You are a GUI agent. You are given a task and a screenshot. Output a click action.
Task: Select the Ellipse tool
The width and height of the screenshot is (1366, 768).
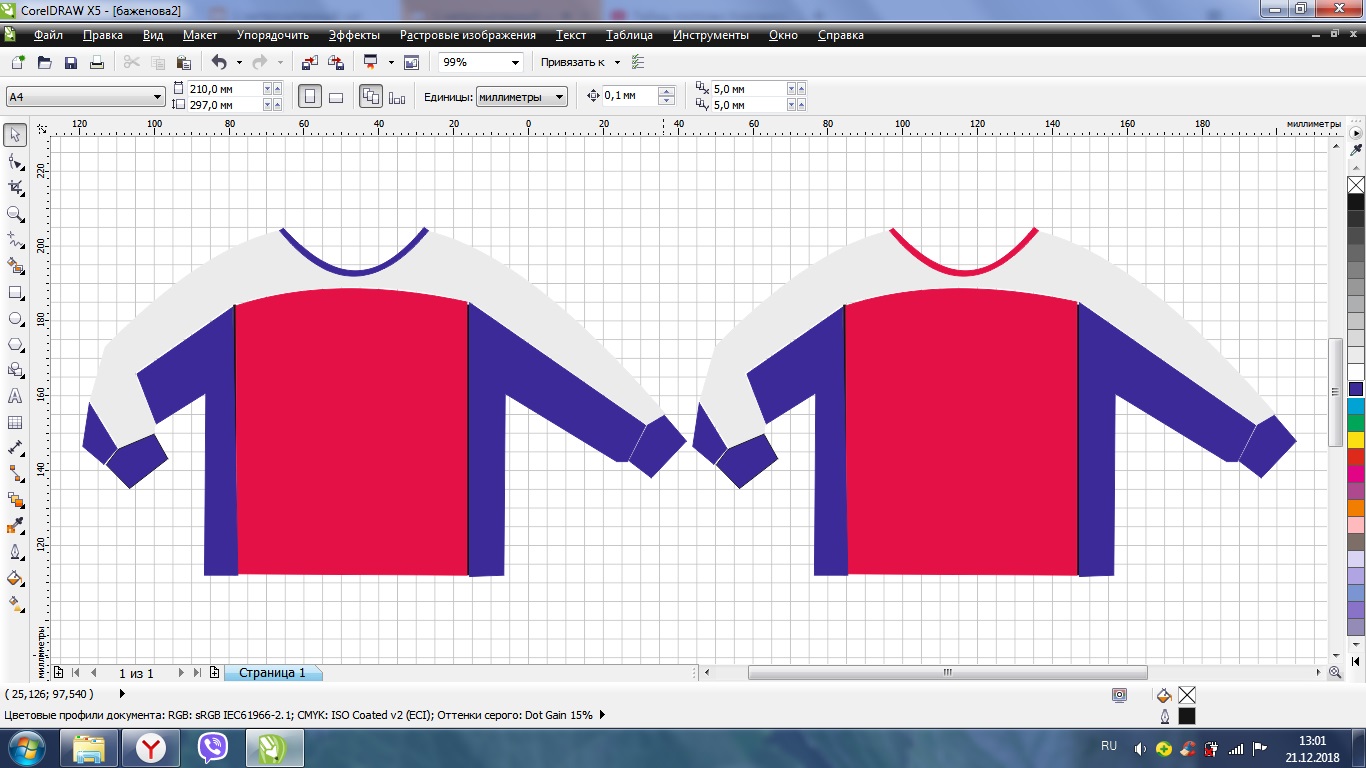[15, 319]
